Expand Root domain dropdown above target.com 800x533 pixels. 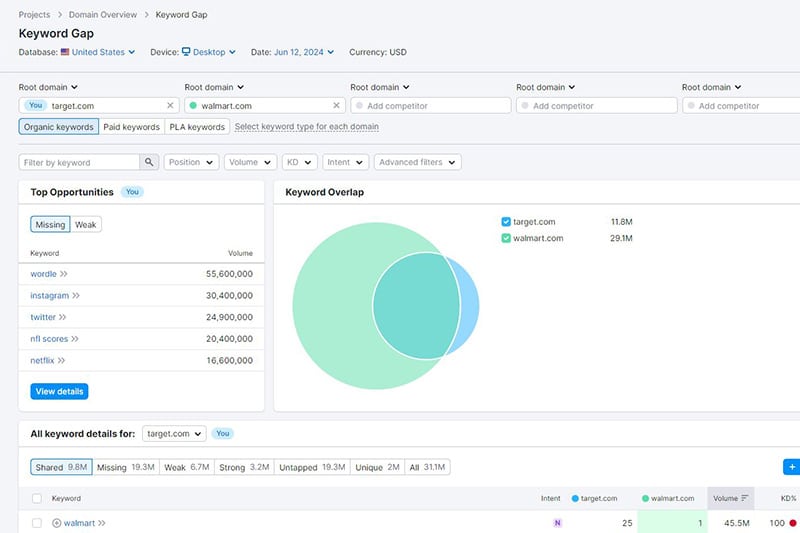click(48, 87)
